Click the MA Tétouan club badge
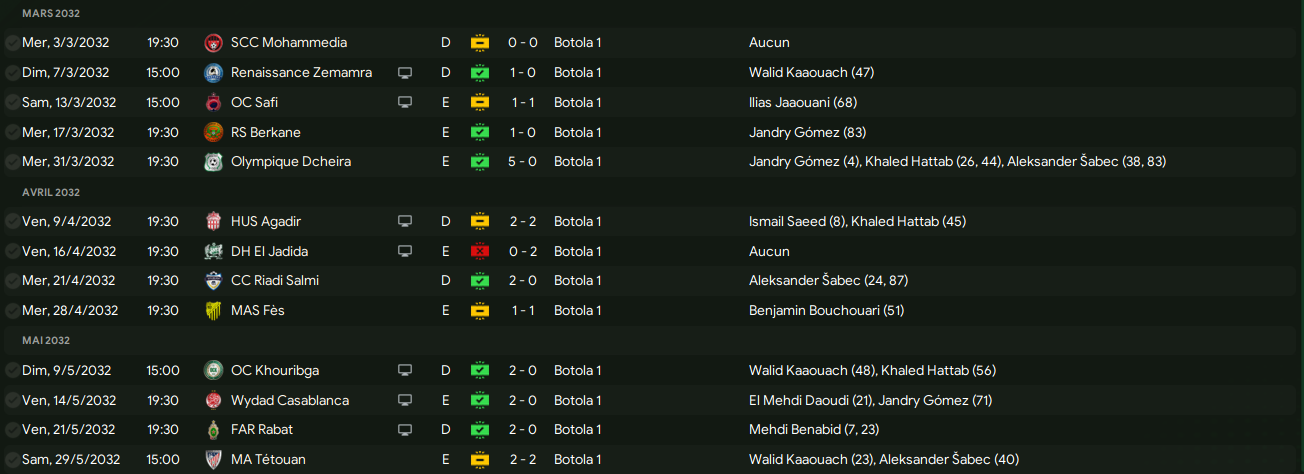 (212, 460)
